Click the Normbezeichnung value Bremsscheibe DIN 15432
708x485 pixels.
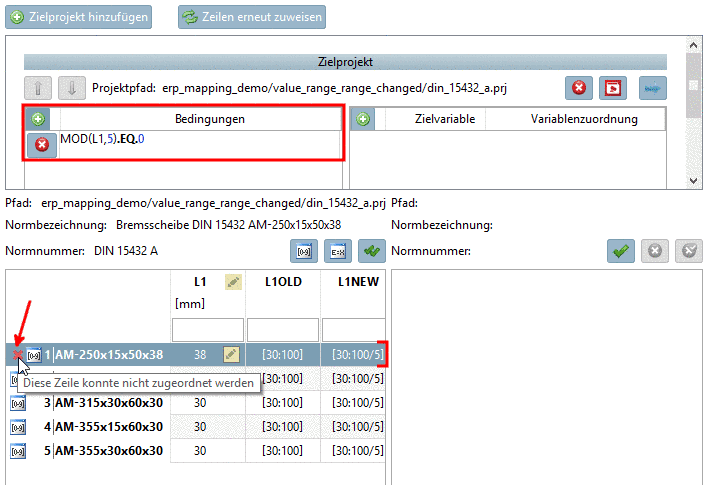point(228,225)
